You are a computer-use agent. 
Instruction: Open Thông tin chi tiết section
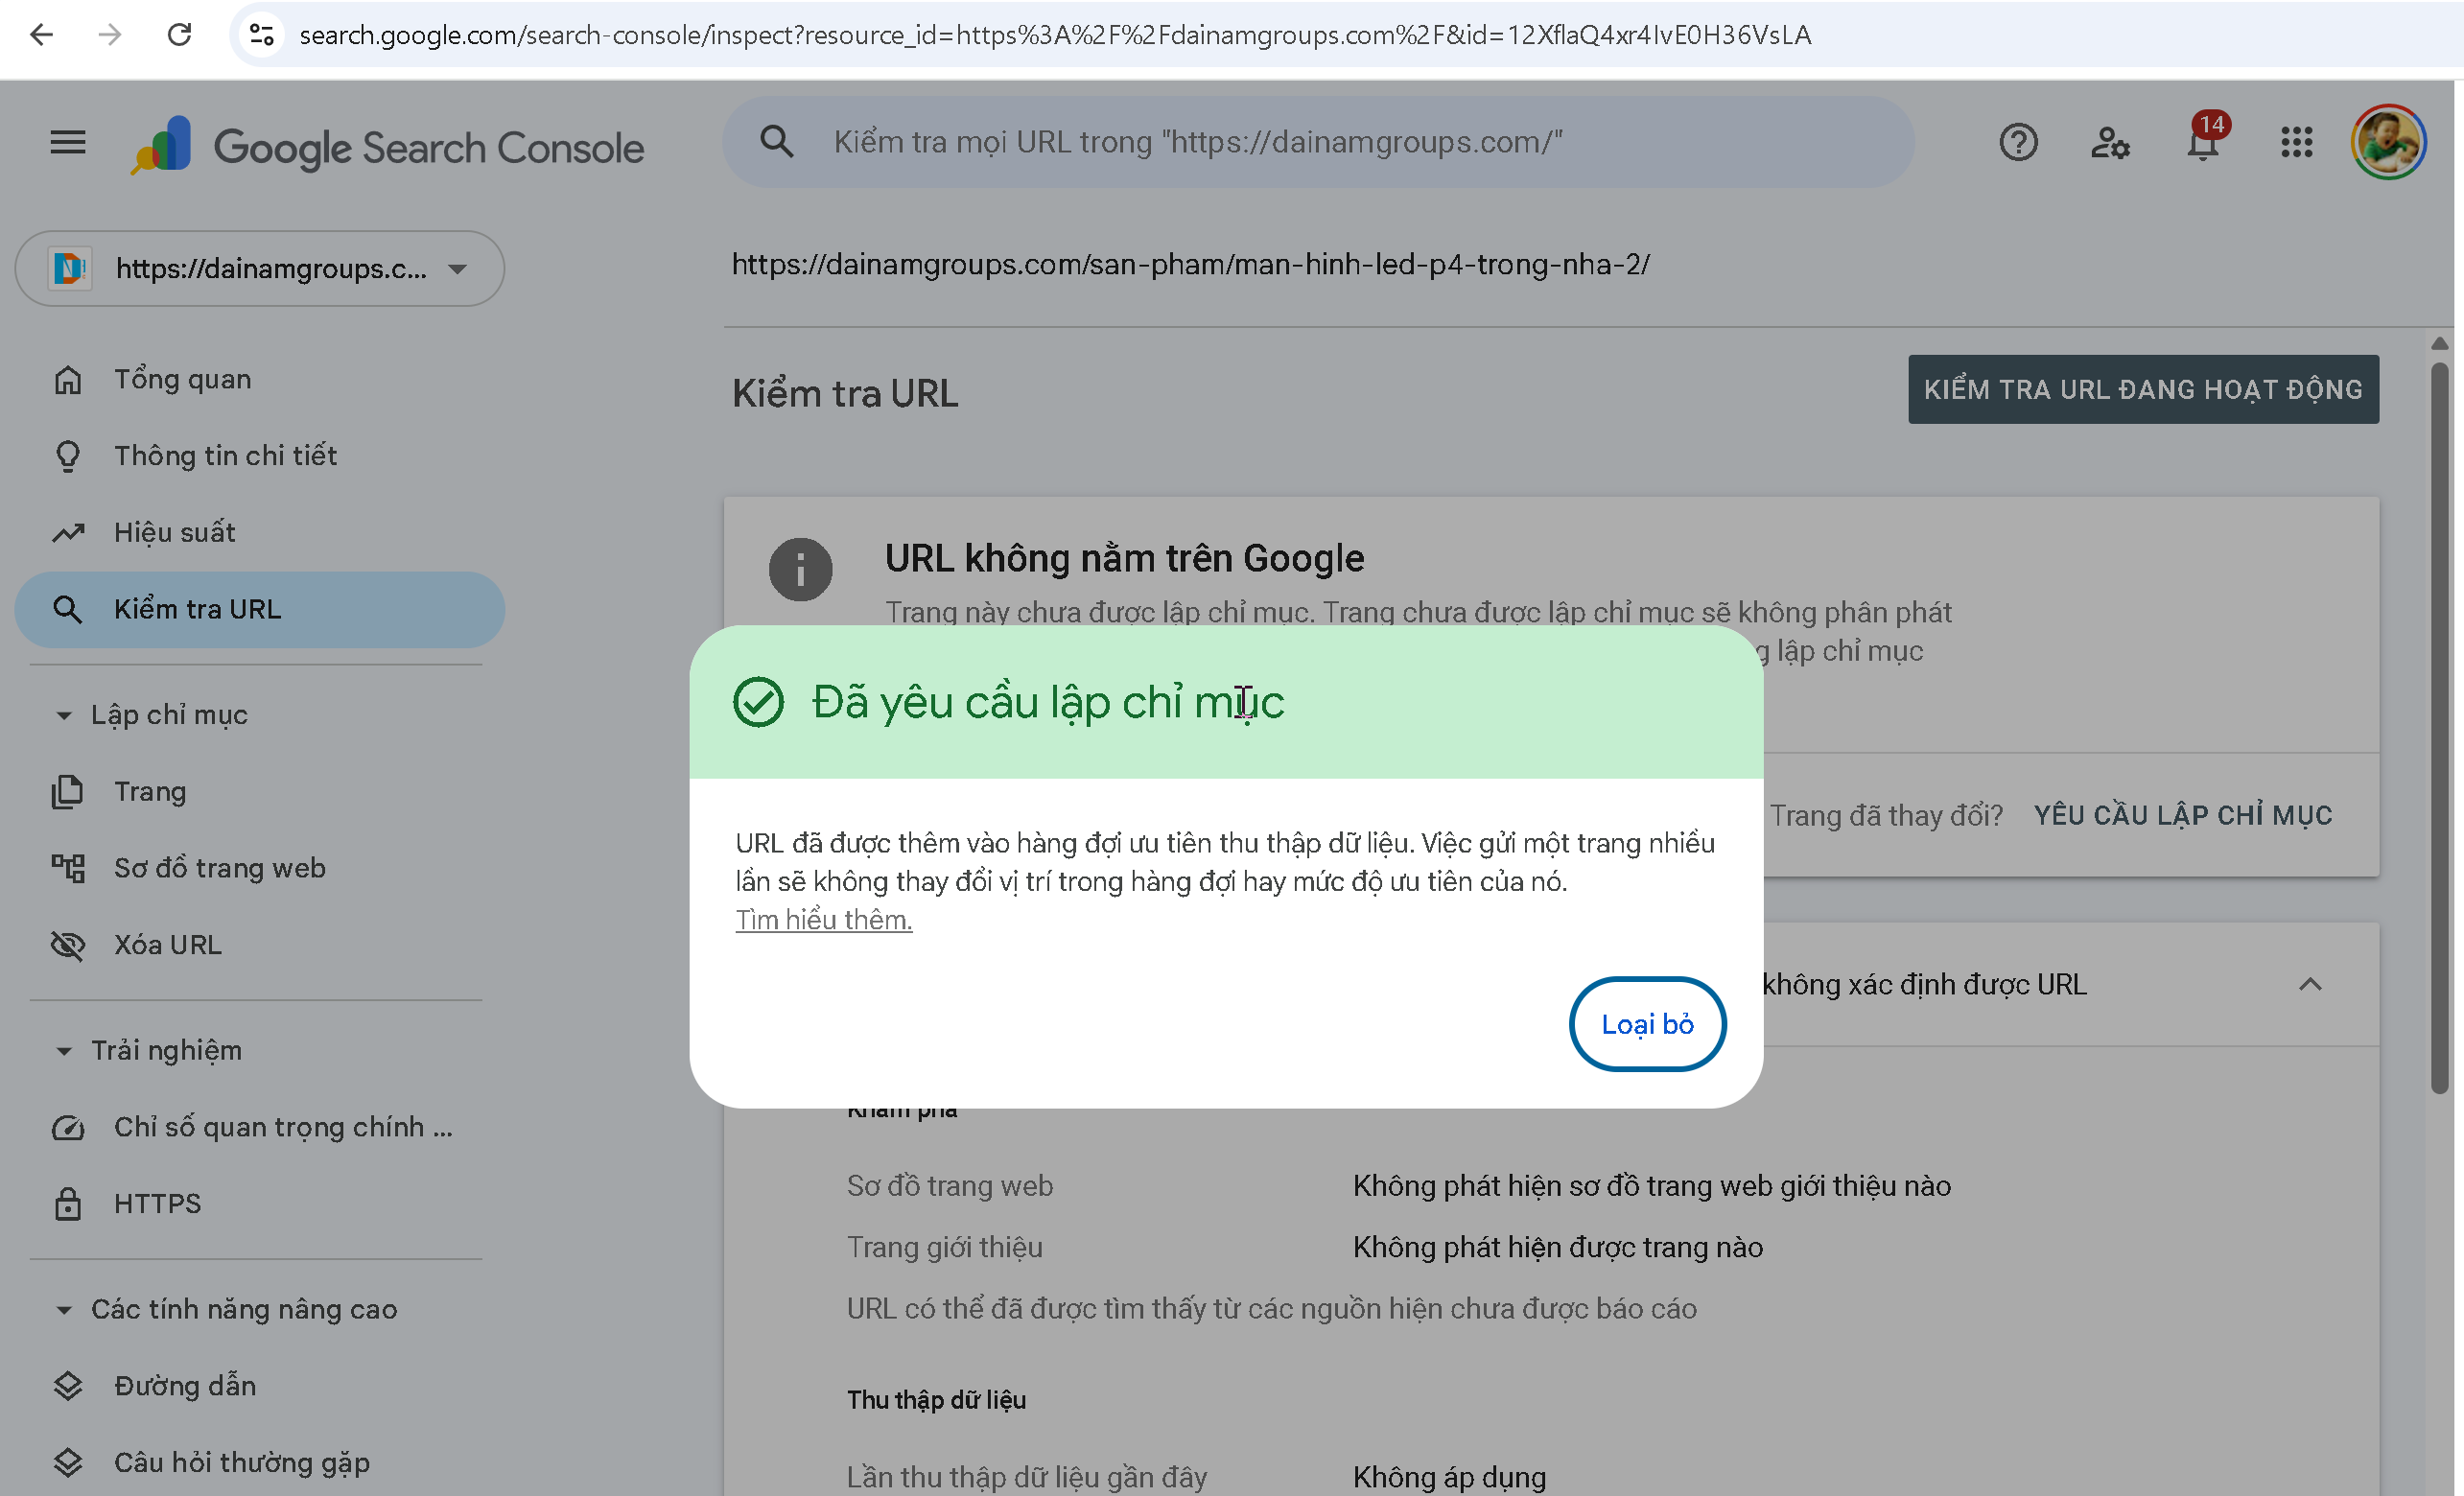tap(259, 456)
